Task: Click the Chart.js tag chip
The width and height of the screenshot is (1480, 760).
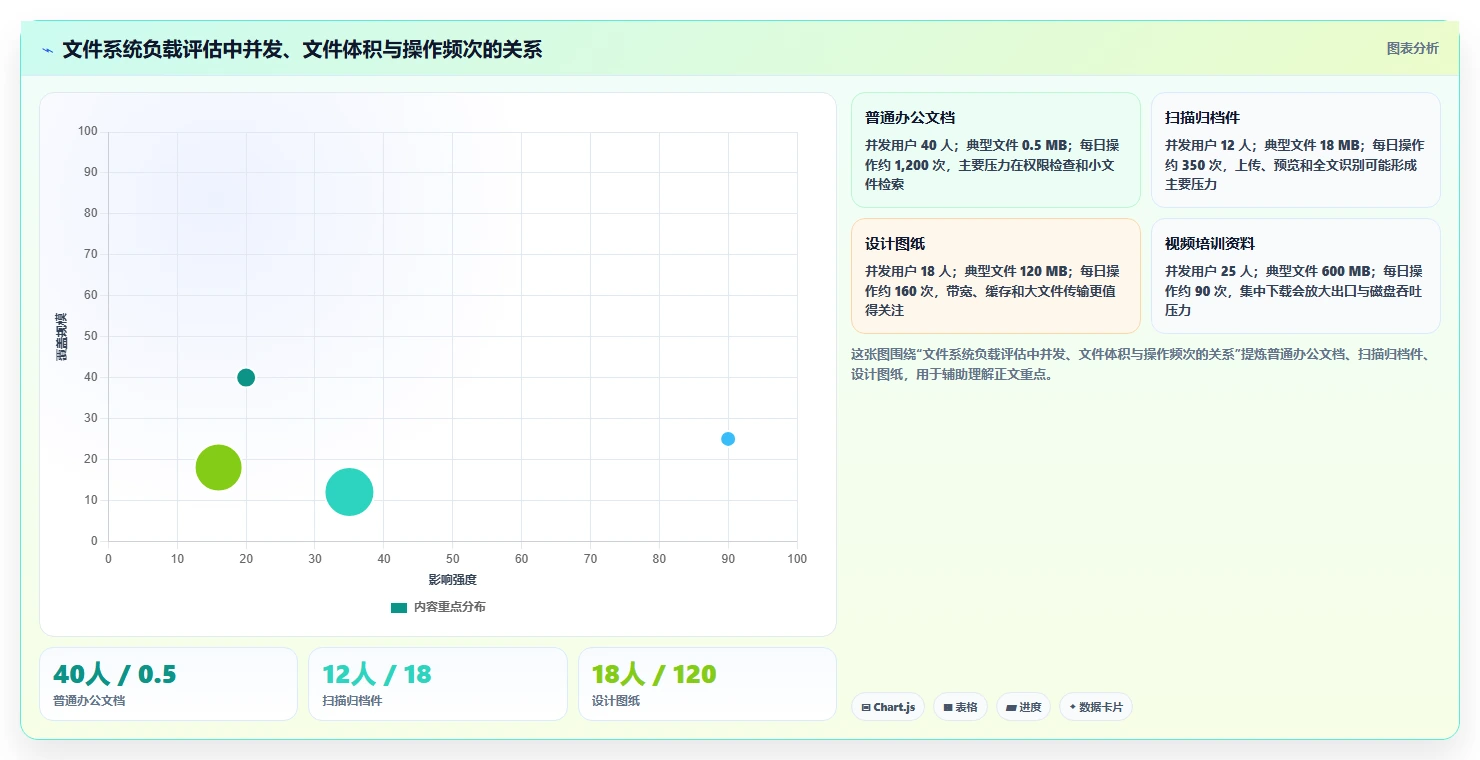Action: click(888, 707)
